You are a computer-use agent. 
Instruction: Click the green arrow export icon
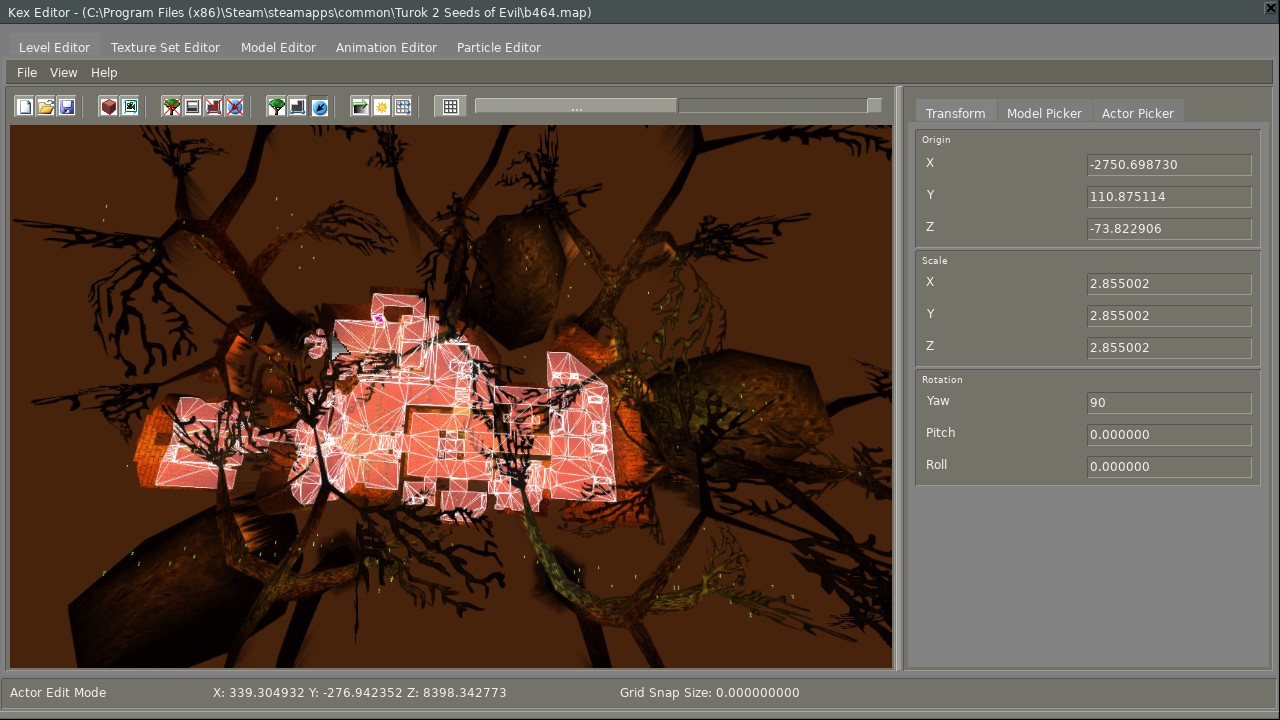[x=361, y=107]
